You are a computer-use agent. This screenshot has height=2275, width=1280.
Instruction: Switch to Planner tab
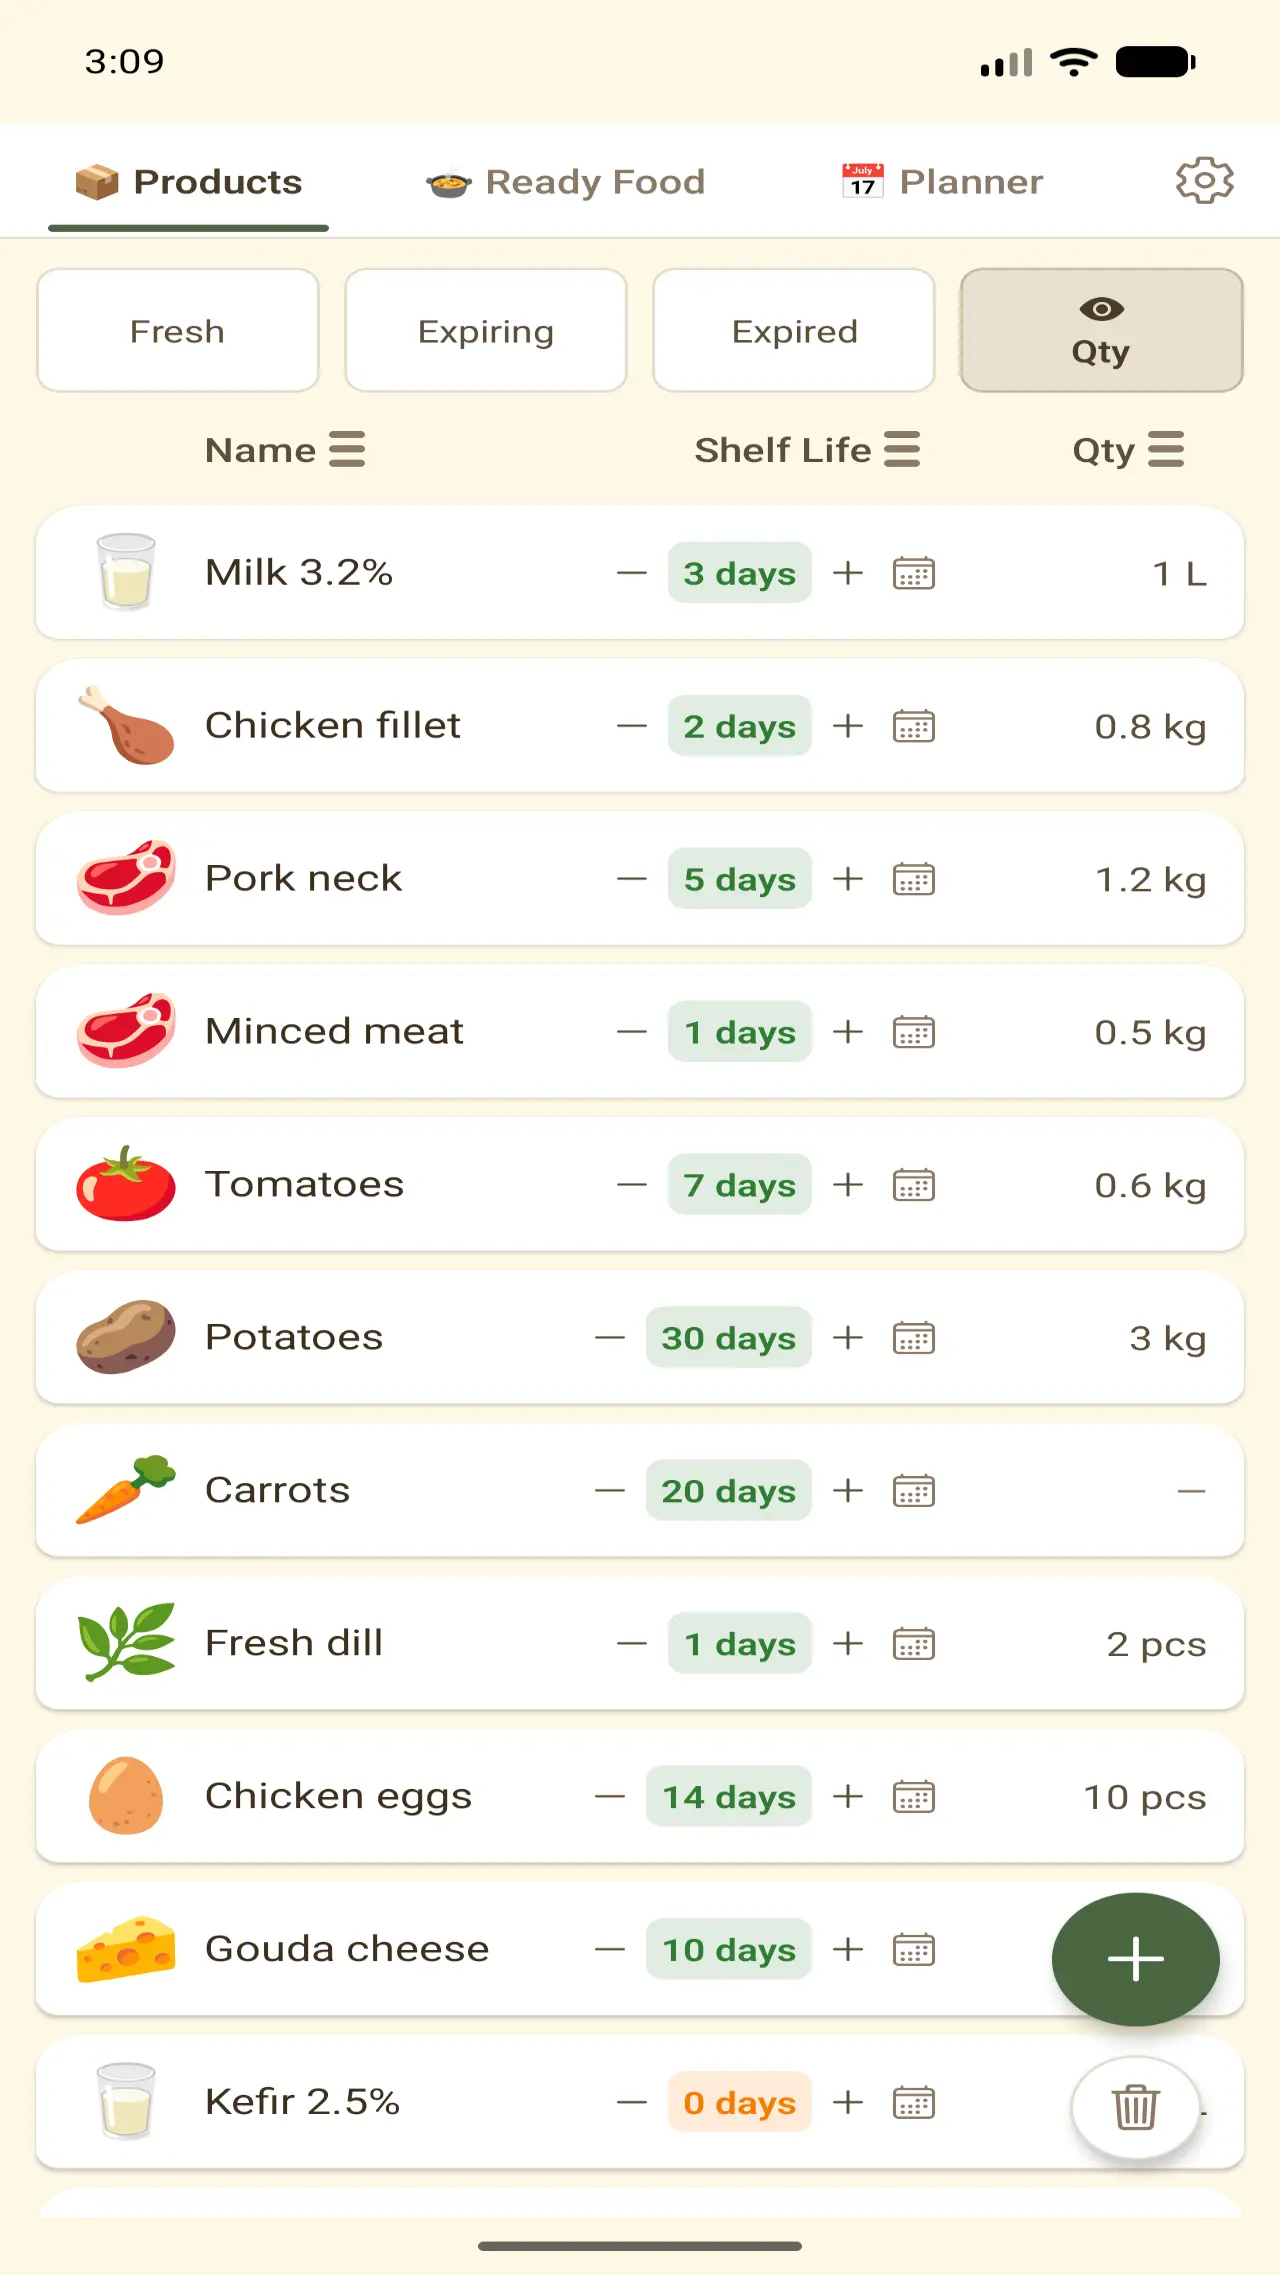[x=942, y=182]
